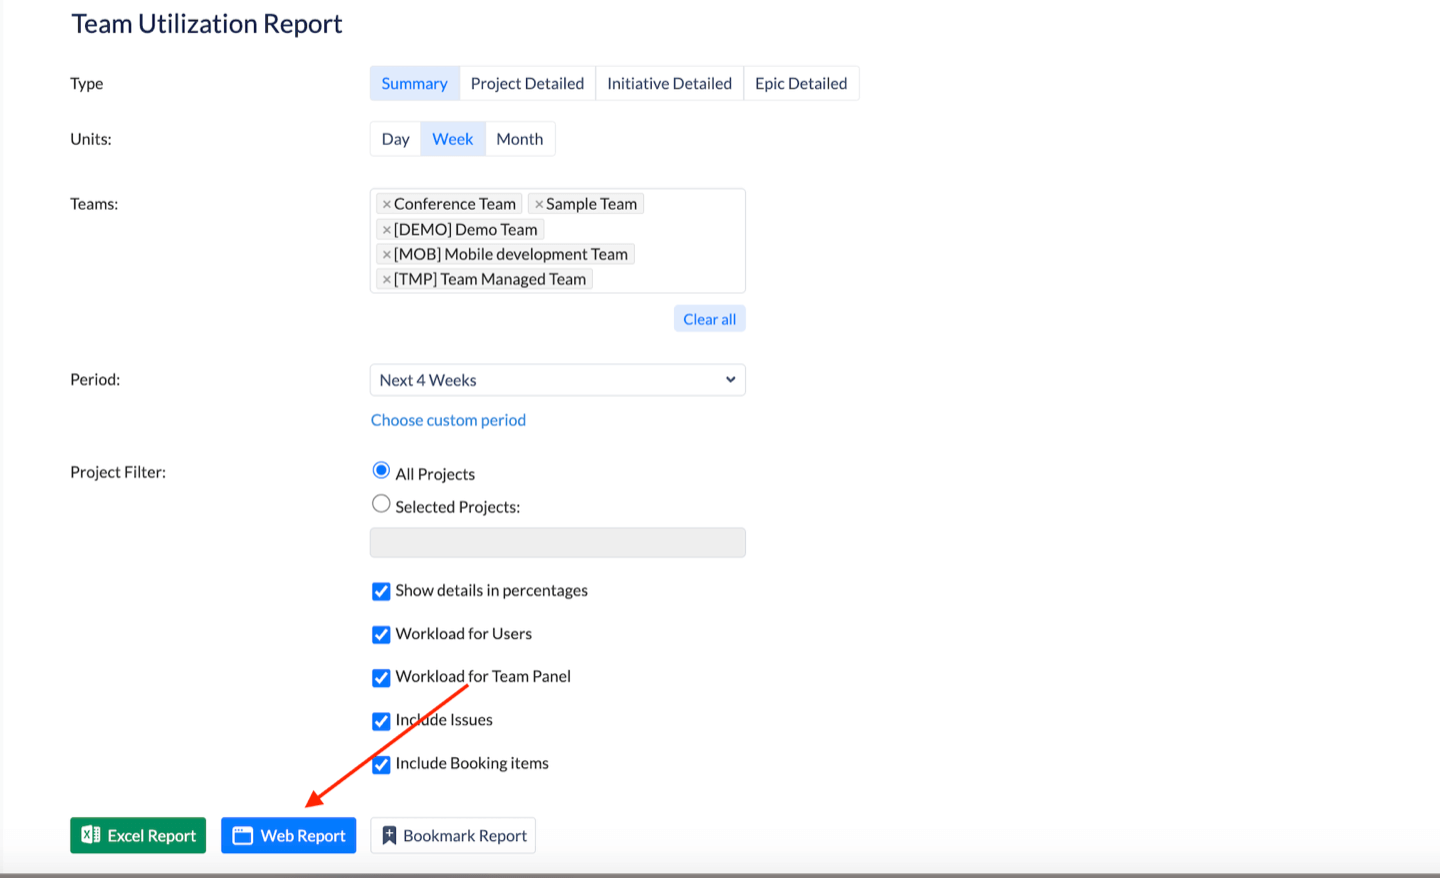Viewport: 1440px width, 878px height.
Task: Select the Summary report type tab
Action: [414, 83]
